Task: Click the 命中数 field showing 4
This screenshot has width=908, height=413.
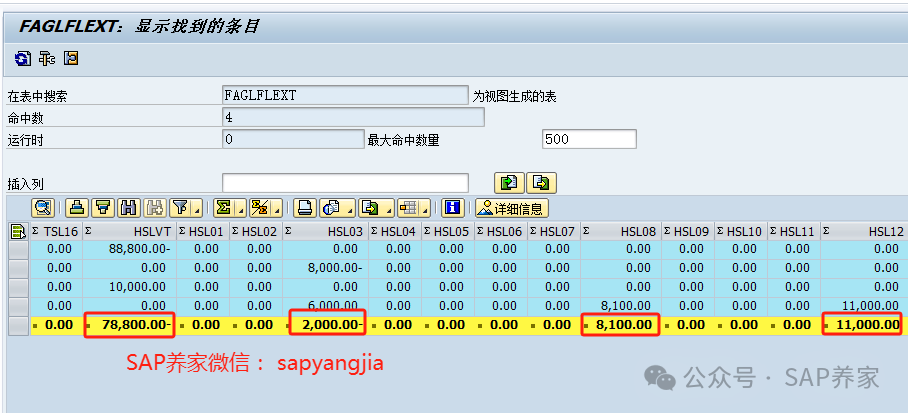Action: (x=353, y=117)
